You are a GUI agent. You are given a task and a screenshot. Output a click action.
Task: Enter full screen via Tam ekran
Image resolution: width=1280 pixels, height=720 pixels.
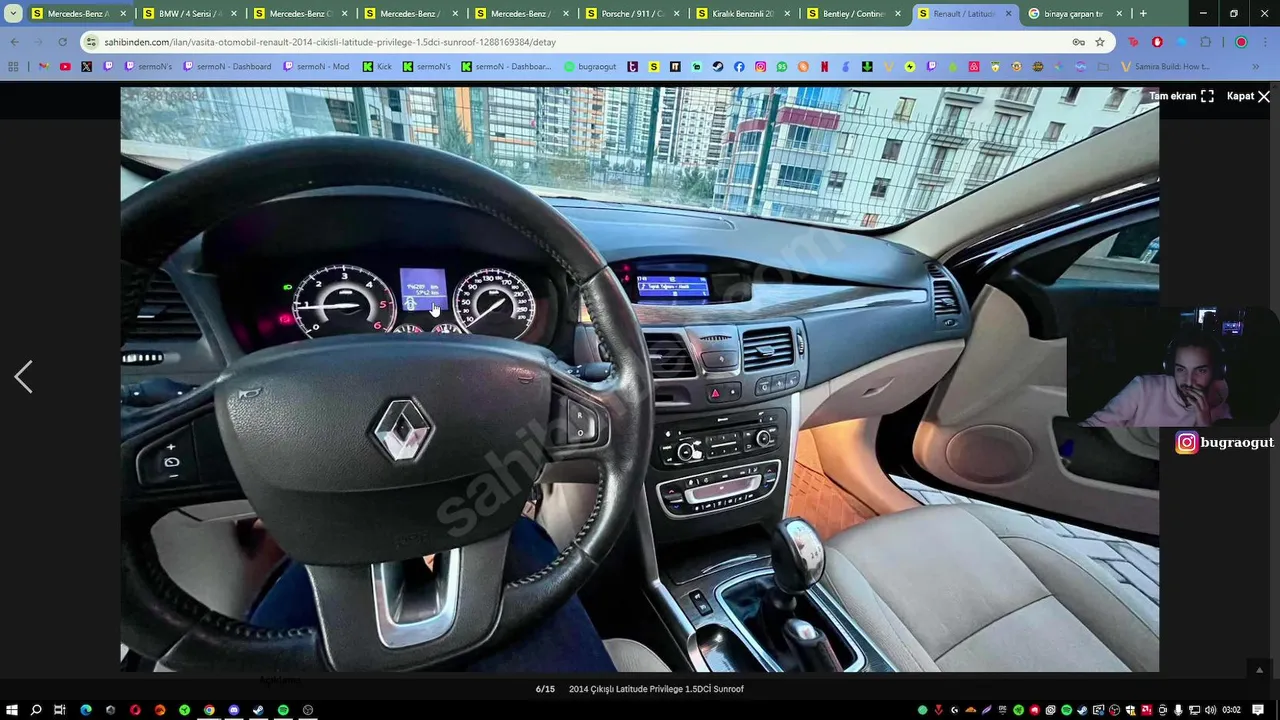[x=1181, y=96]
